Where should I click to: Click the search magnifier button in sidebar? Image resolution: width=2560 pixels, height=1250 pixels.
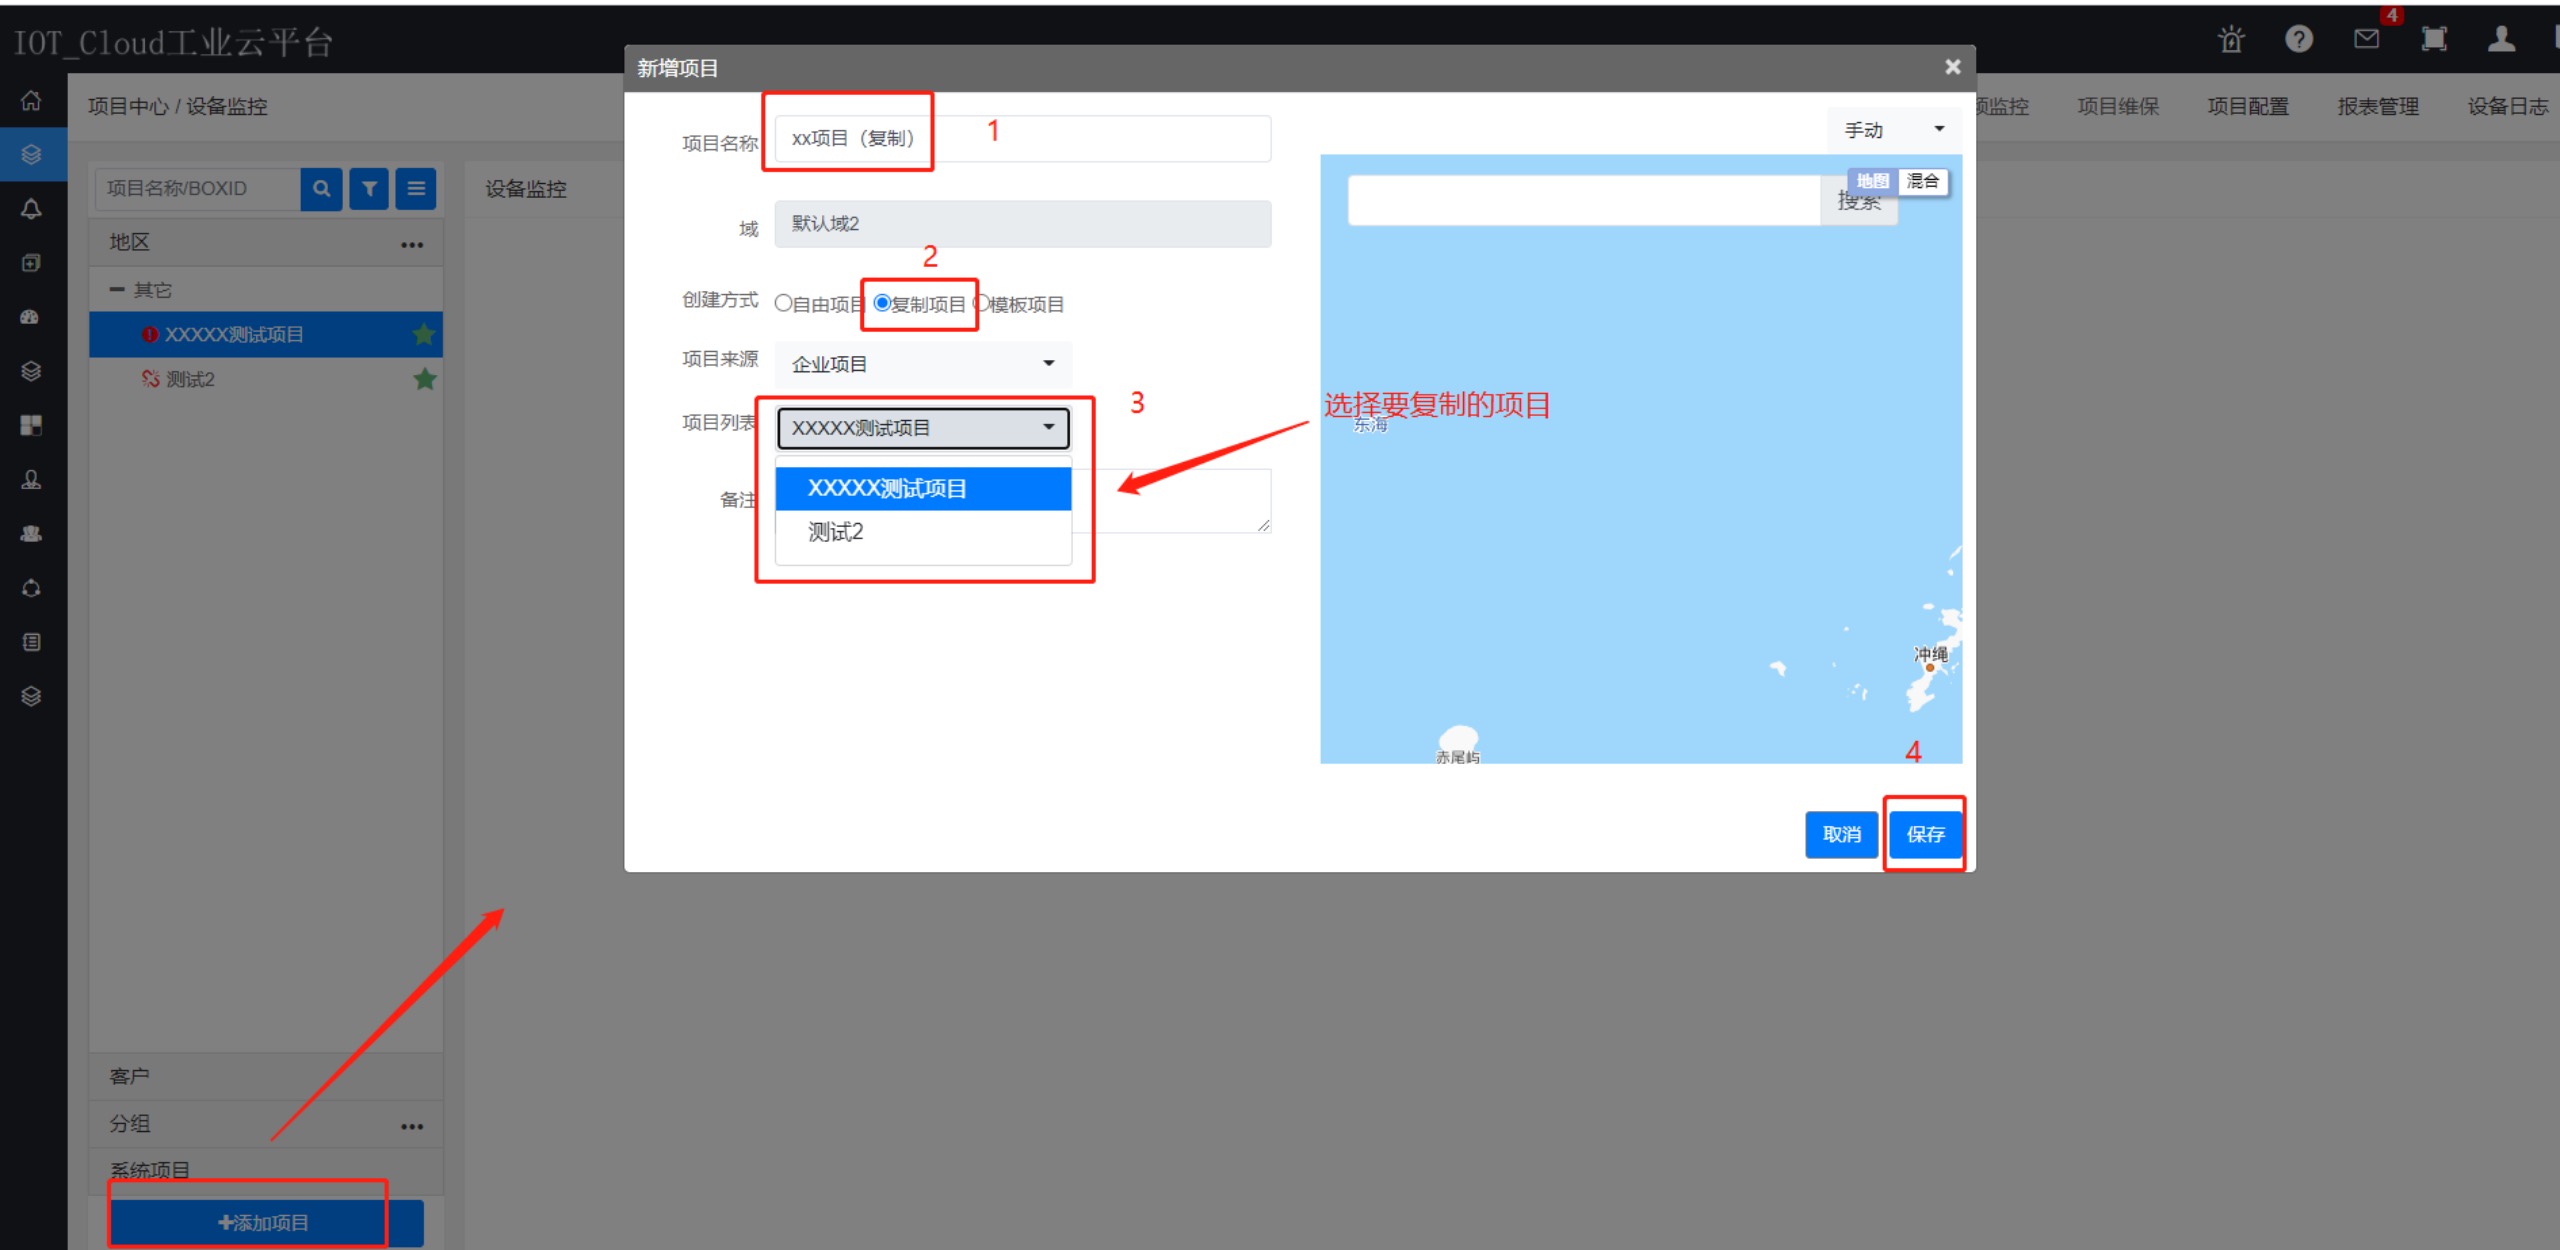(x=321, y=188)
